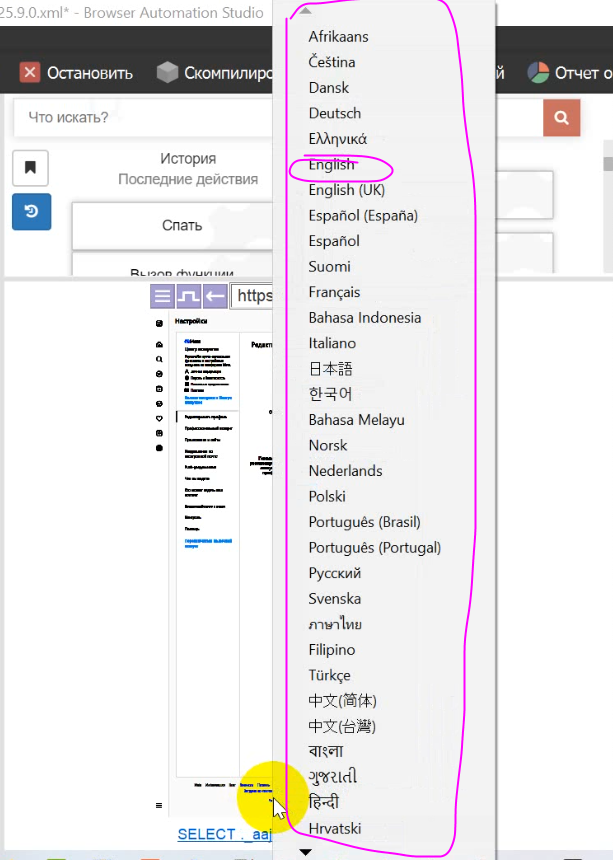613x860 pixels.
Task: Click the Спать action button
Action: point(181,225)
